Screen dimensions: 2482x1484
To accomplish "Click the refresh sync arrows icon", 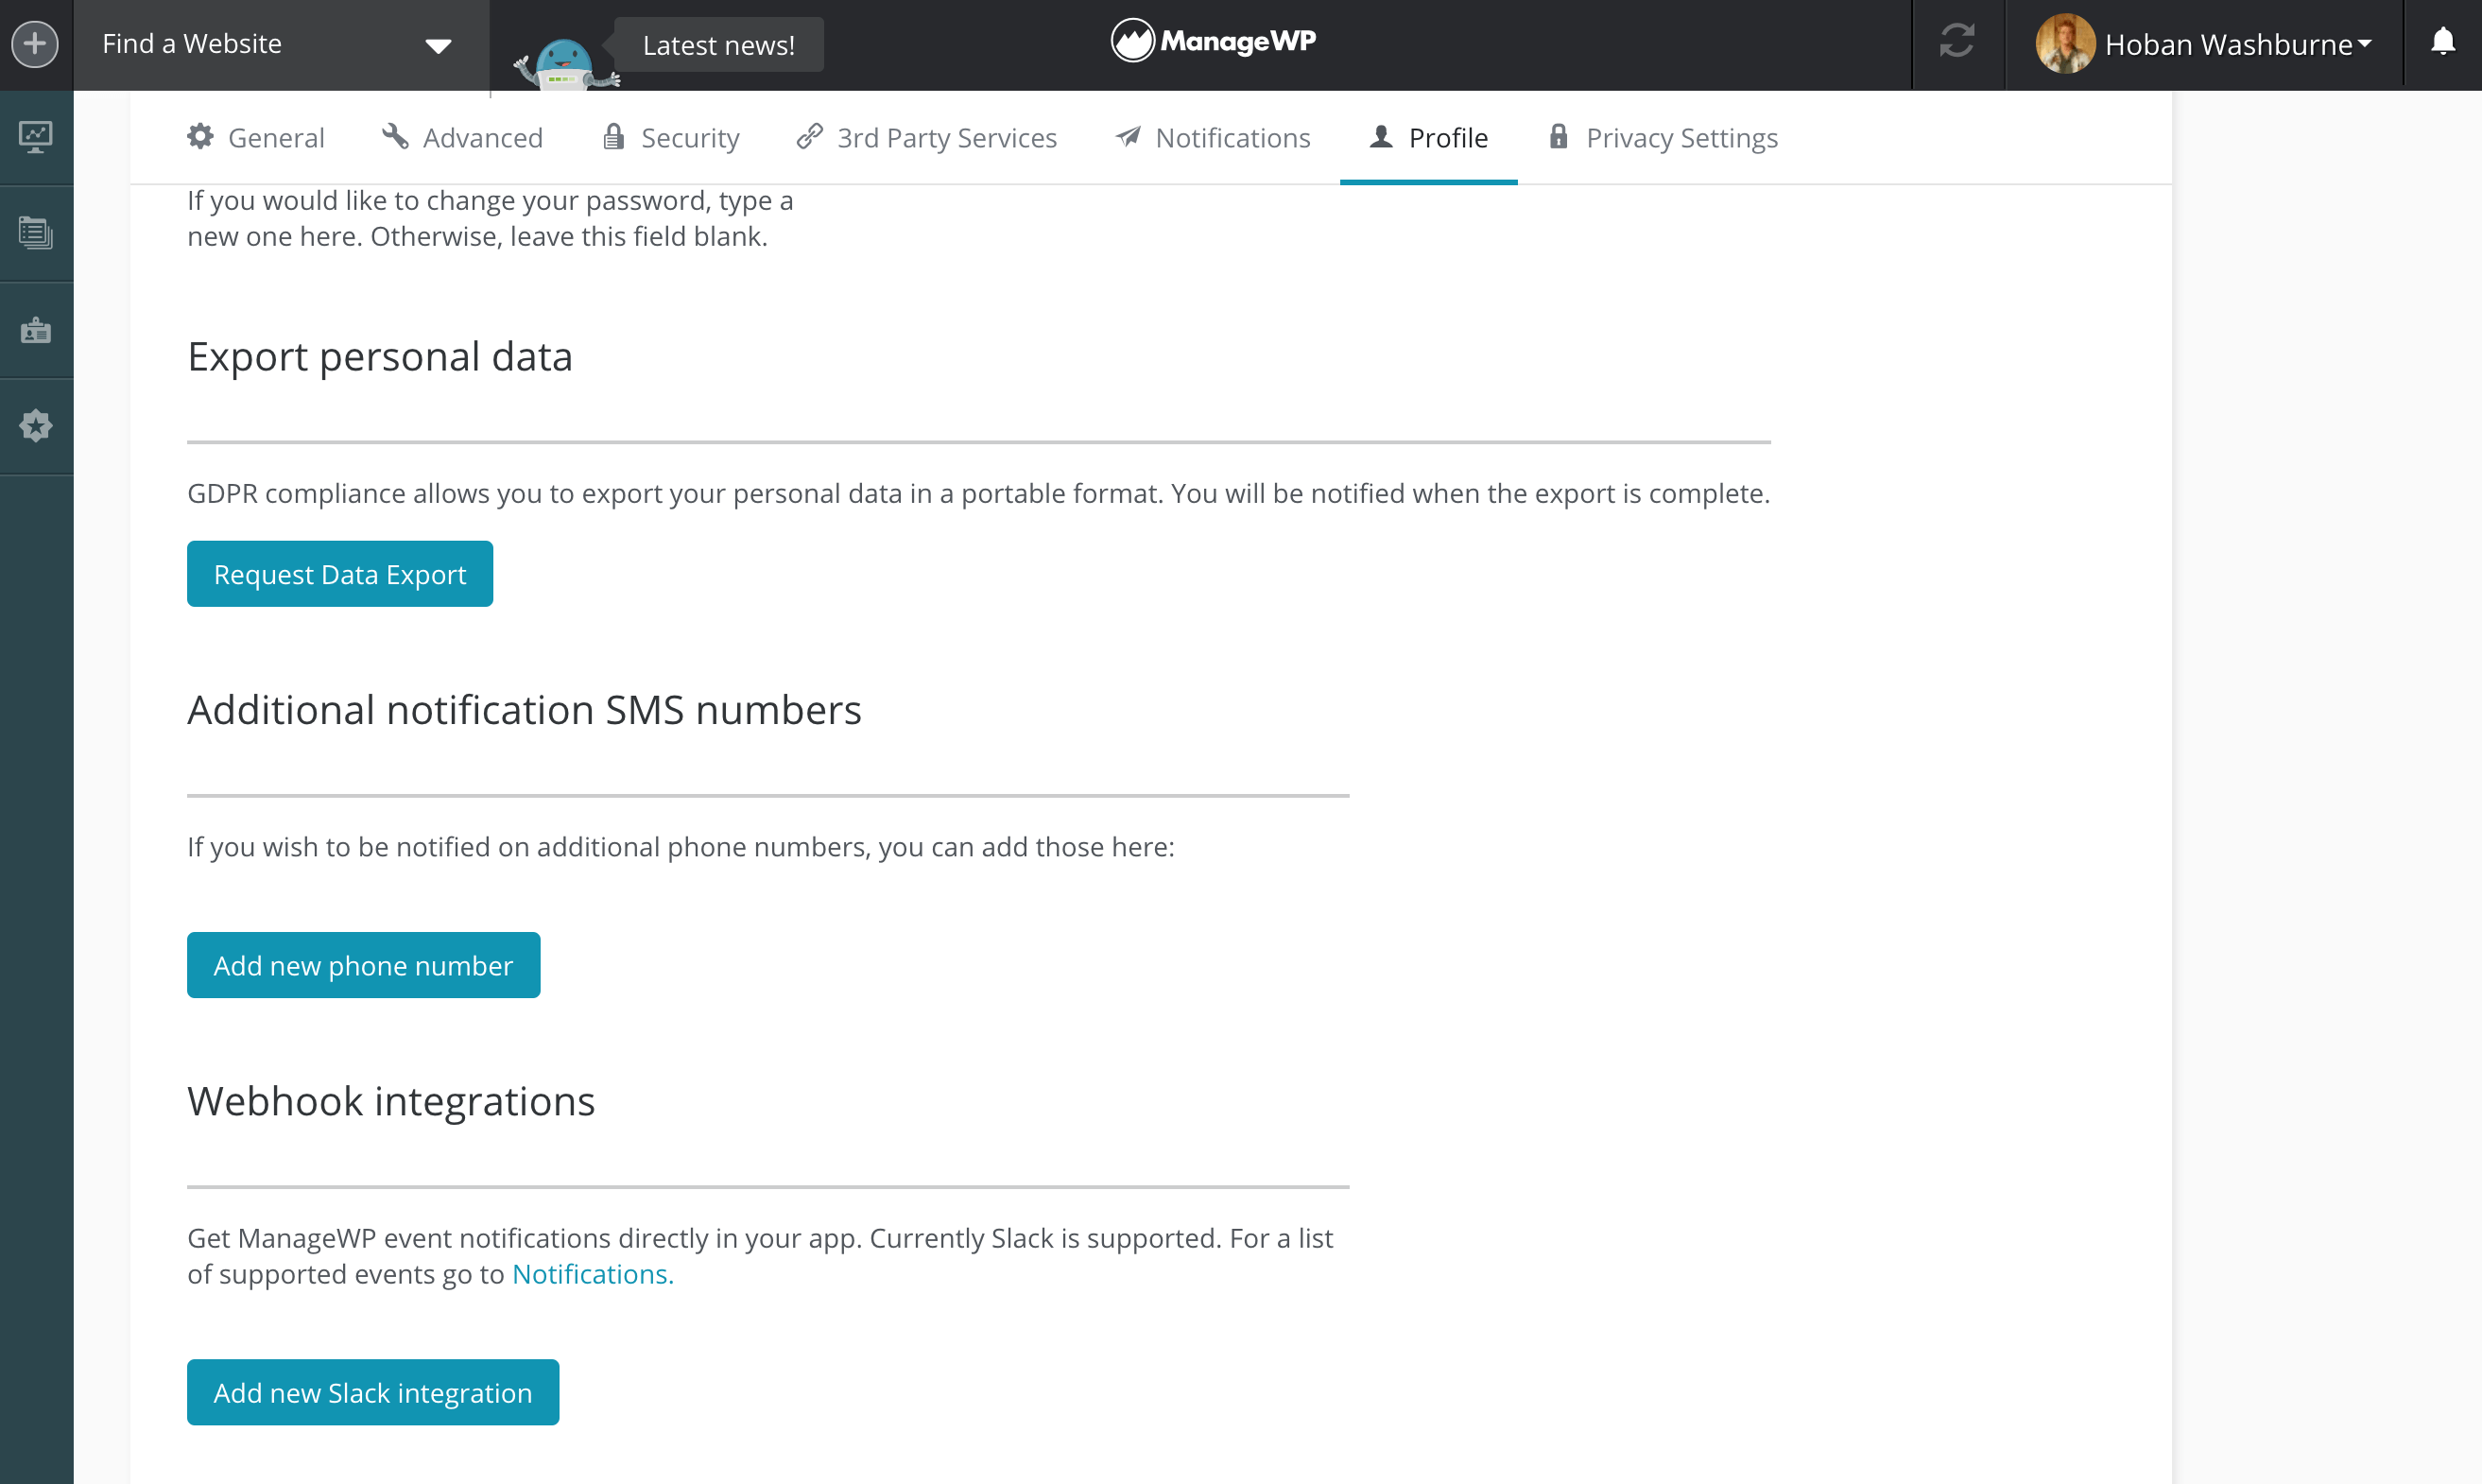I will tap(1957, 43).
